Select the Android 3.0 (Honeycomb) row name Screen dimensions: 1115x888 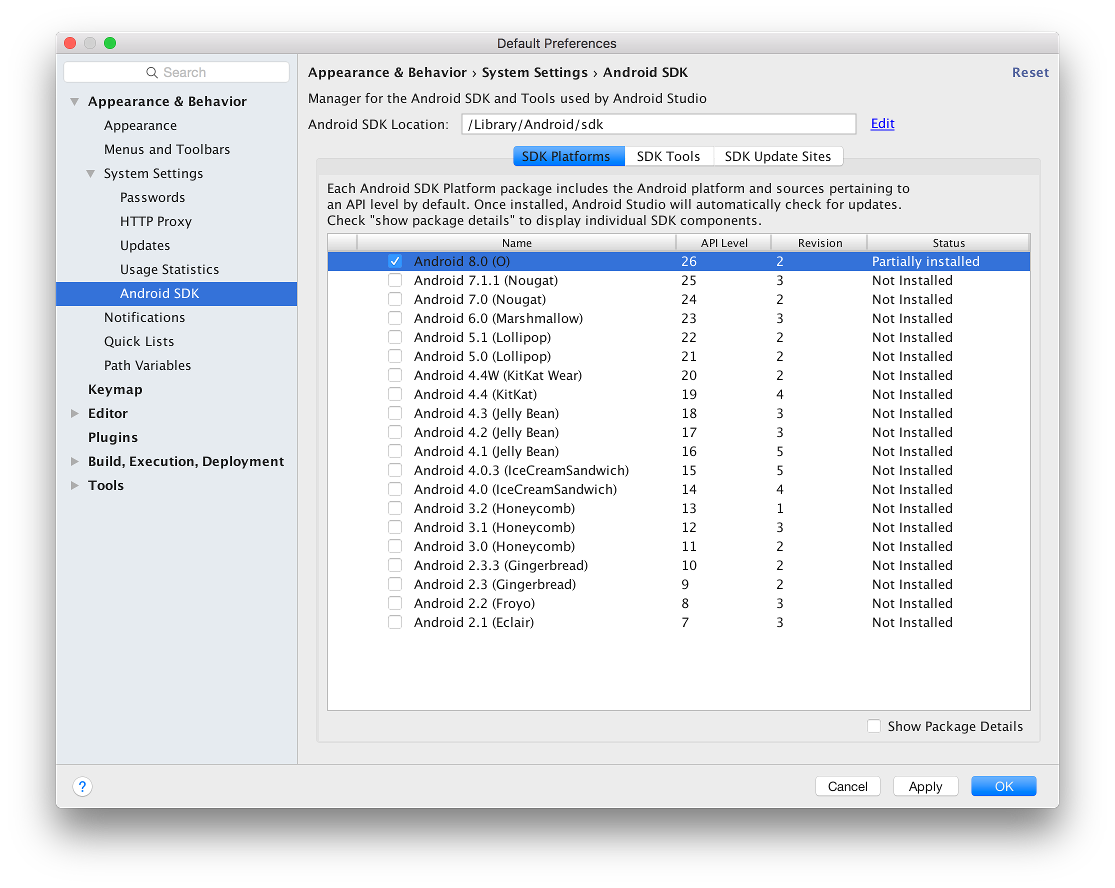[494, 547]
